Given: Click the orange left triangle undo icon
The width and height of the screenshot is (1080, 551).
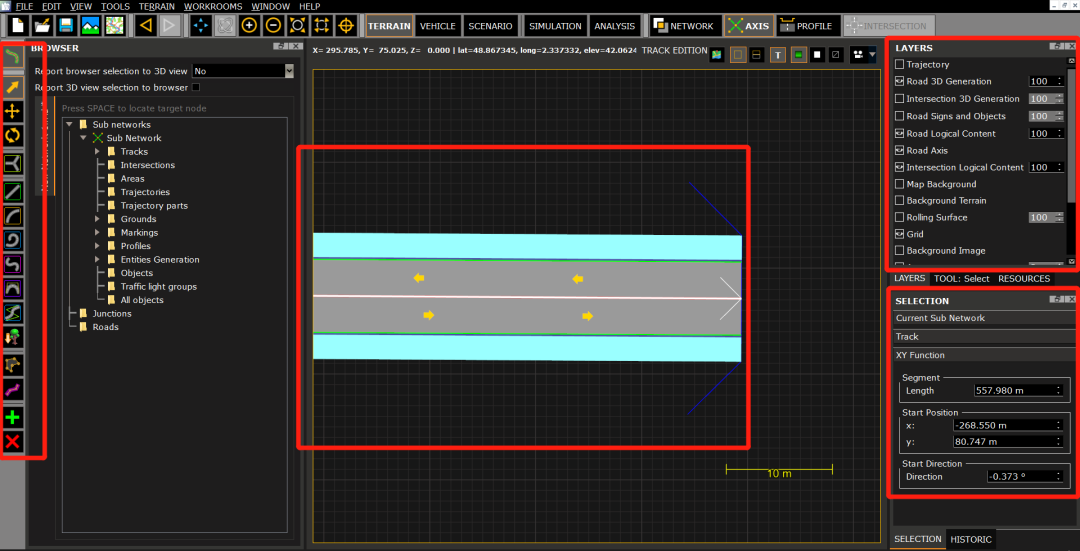Looking at the screenshot, I should coord(145,26).
